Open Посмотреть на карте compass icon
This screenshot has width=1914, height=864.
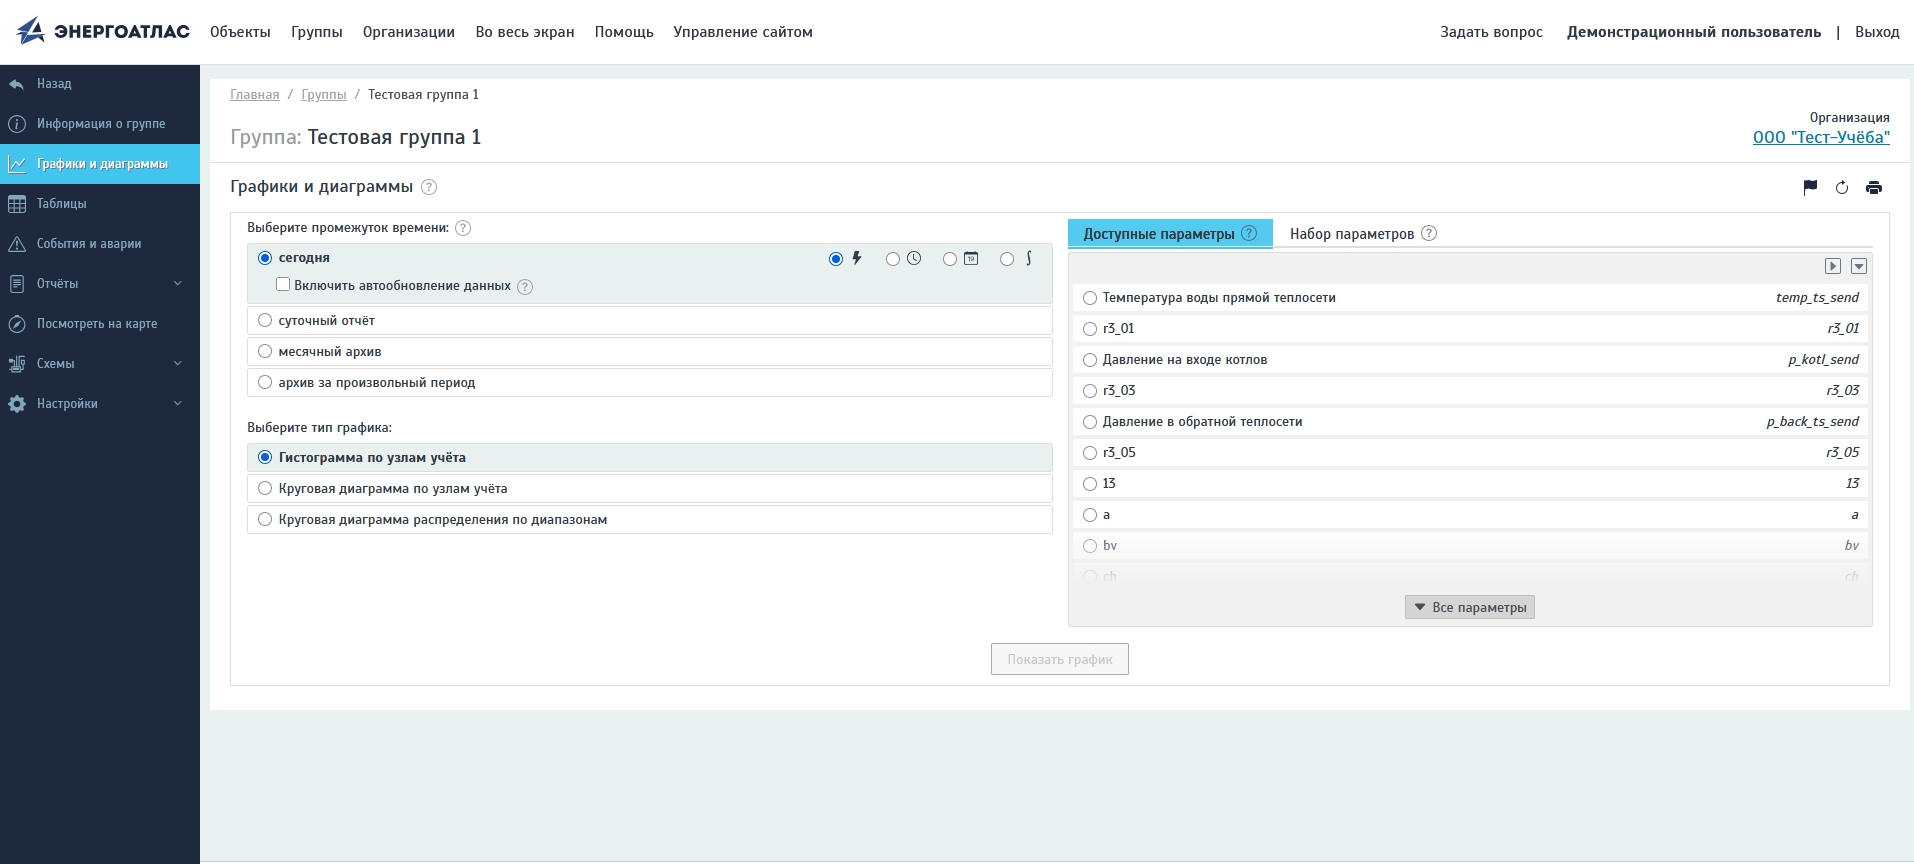17,324
